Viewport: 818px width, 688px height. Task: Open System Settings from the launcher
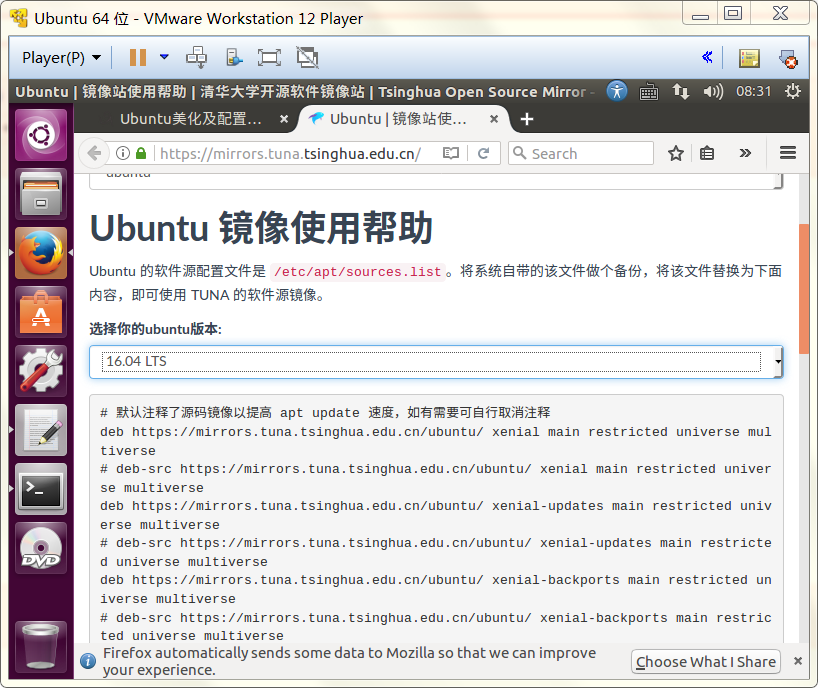click(x=41, y=371)
